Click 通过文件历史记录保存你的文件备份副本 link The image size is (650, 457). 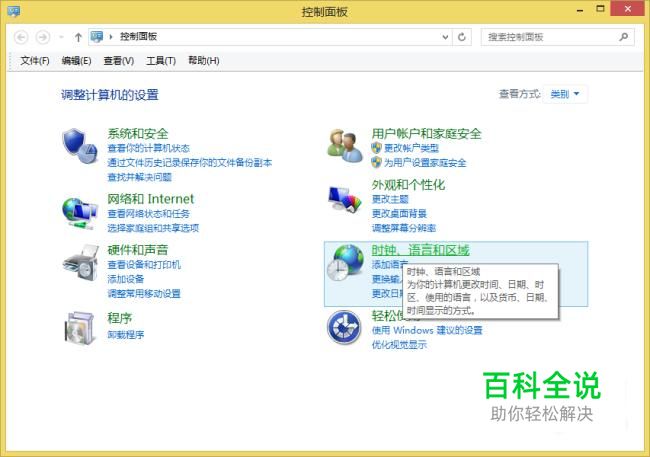point(189,163)
